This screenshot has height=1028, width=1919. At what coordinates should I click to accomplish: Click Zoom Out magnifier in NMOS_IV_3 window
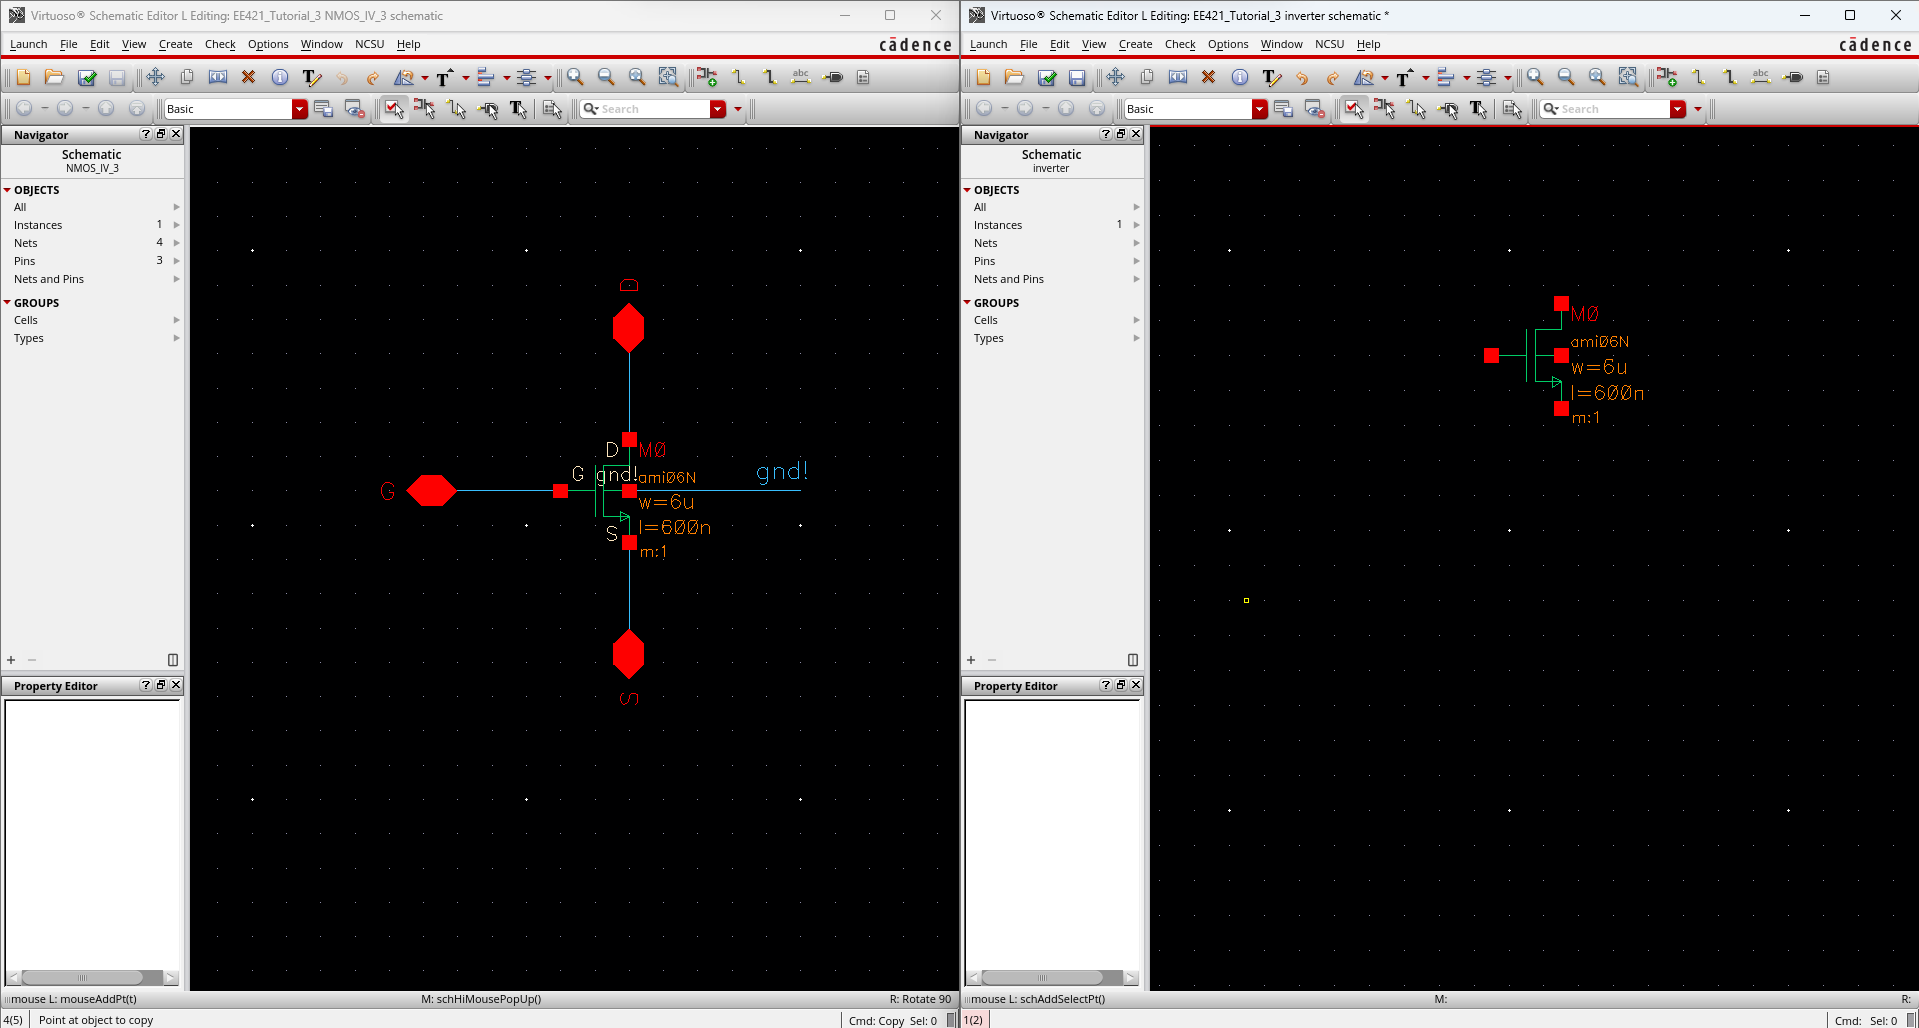pyautogui.click(x=606, y=77)
